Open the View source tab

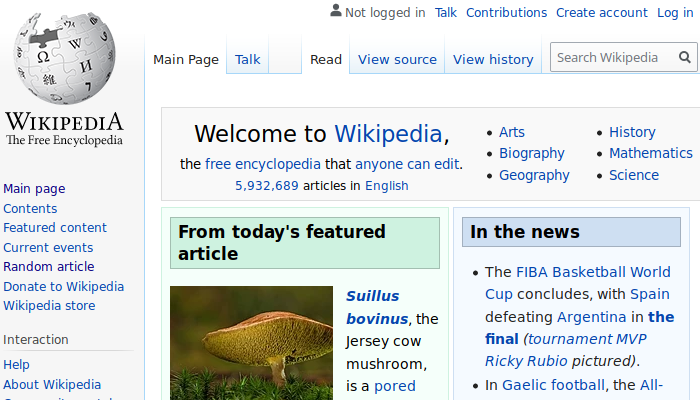tap(397, 59)
